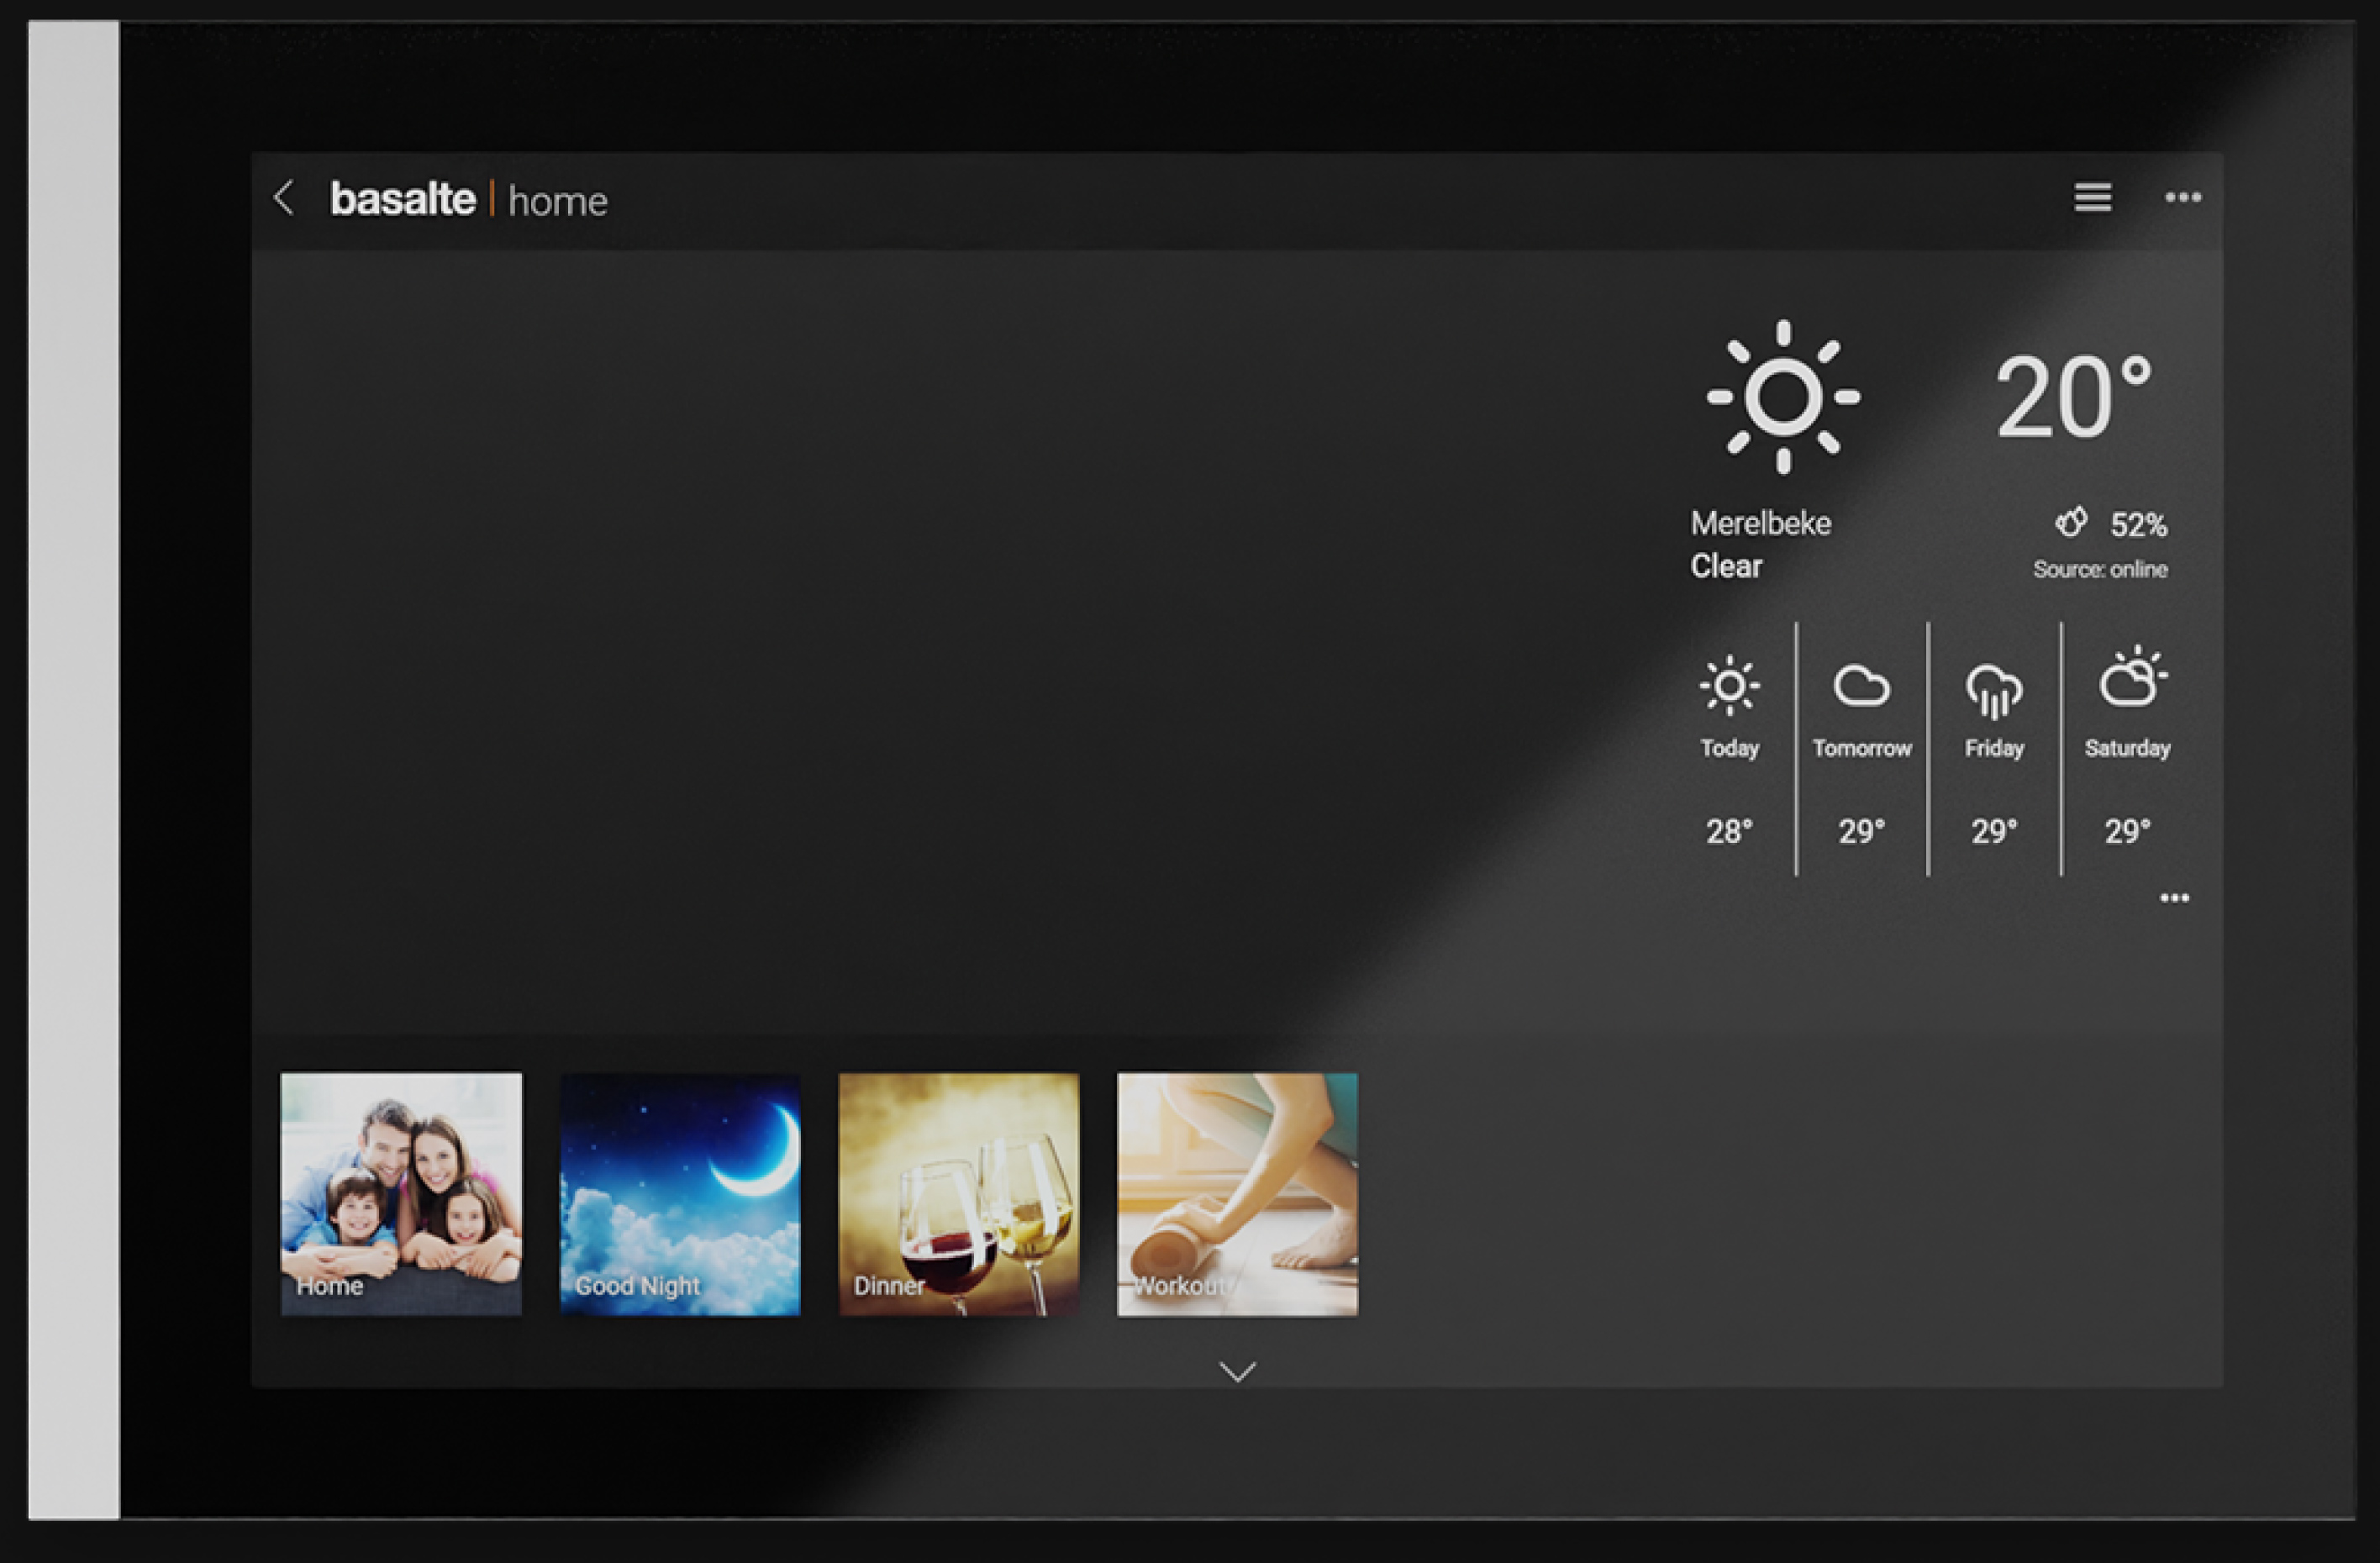Viewport: 2380px width, 1563px height.
Task: Click the Source: online label
Action: [2100, 569]
